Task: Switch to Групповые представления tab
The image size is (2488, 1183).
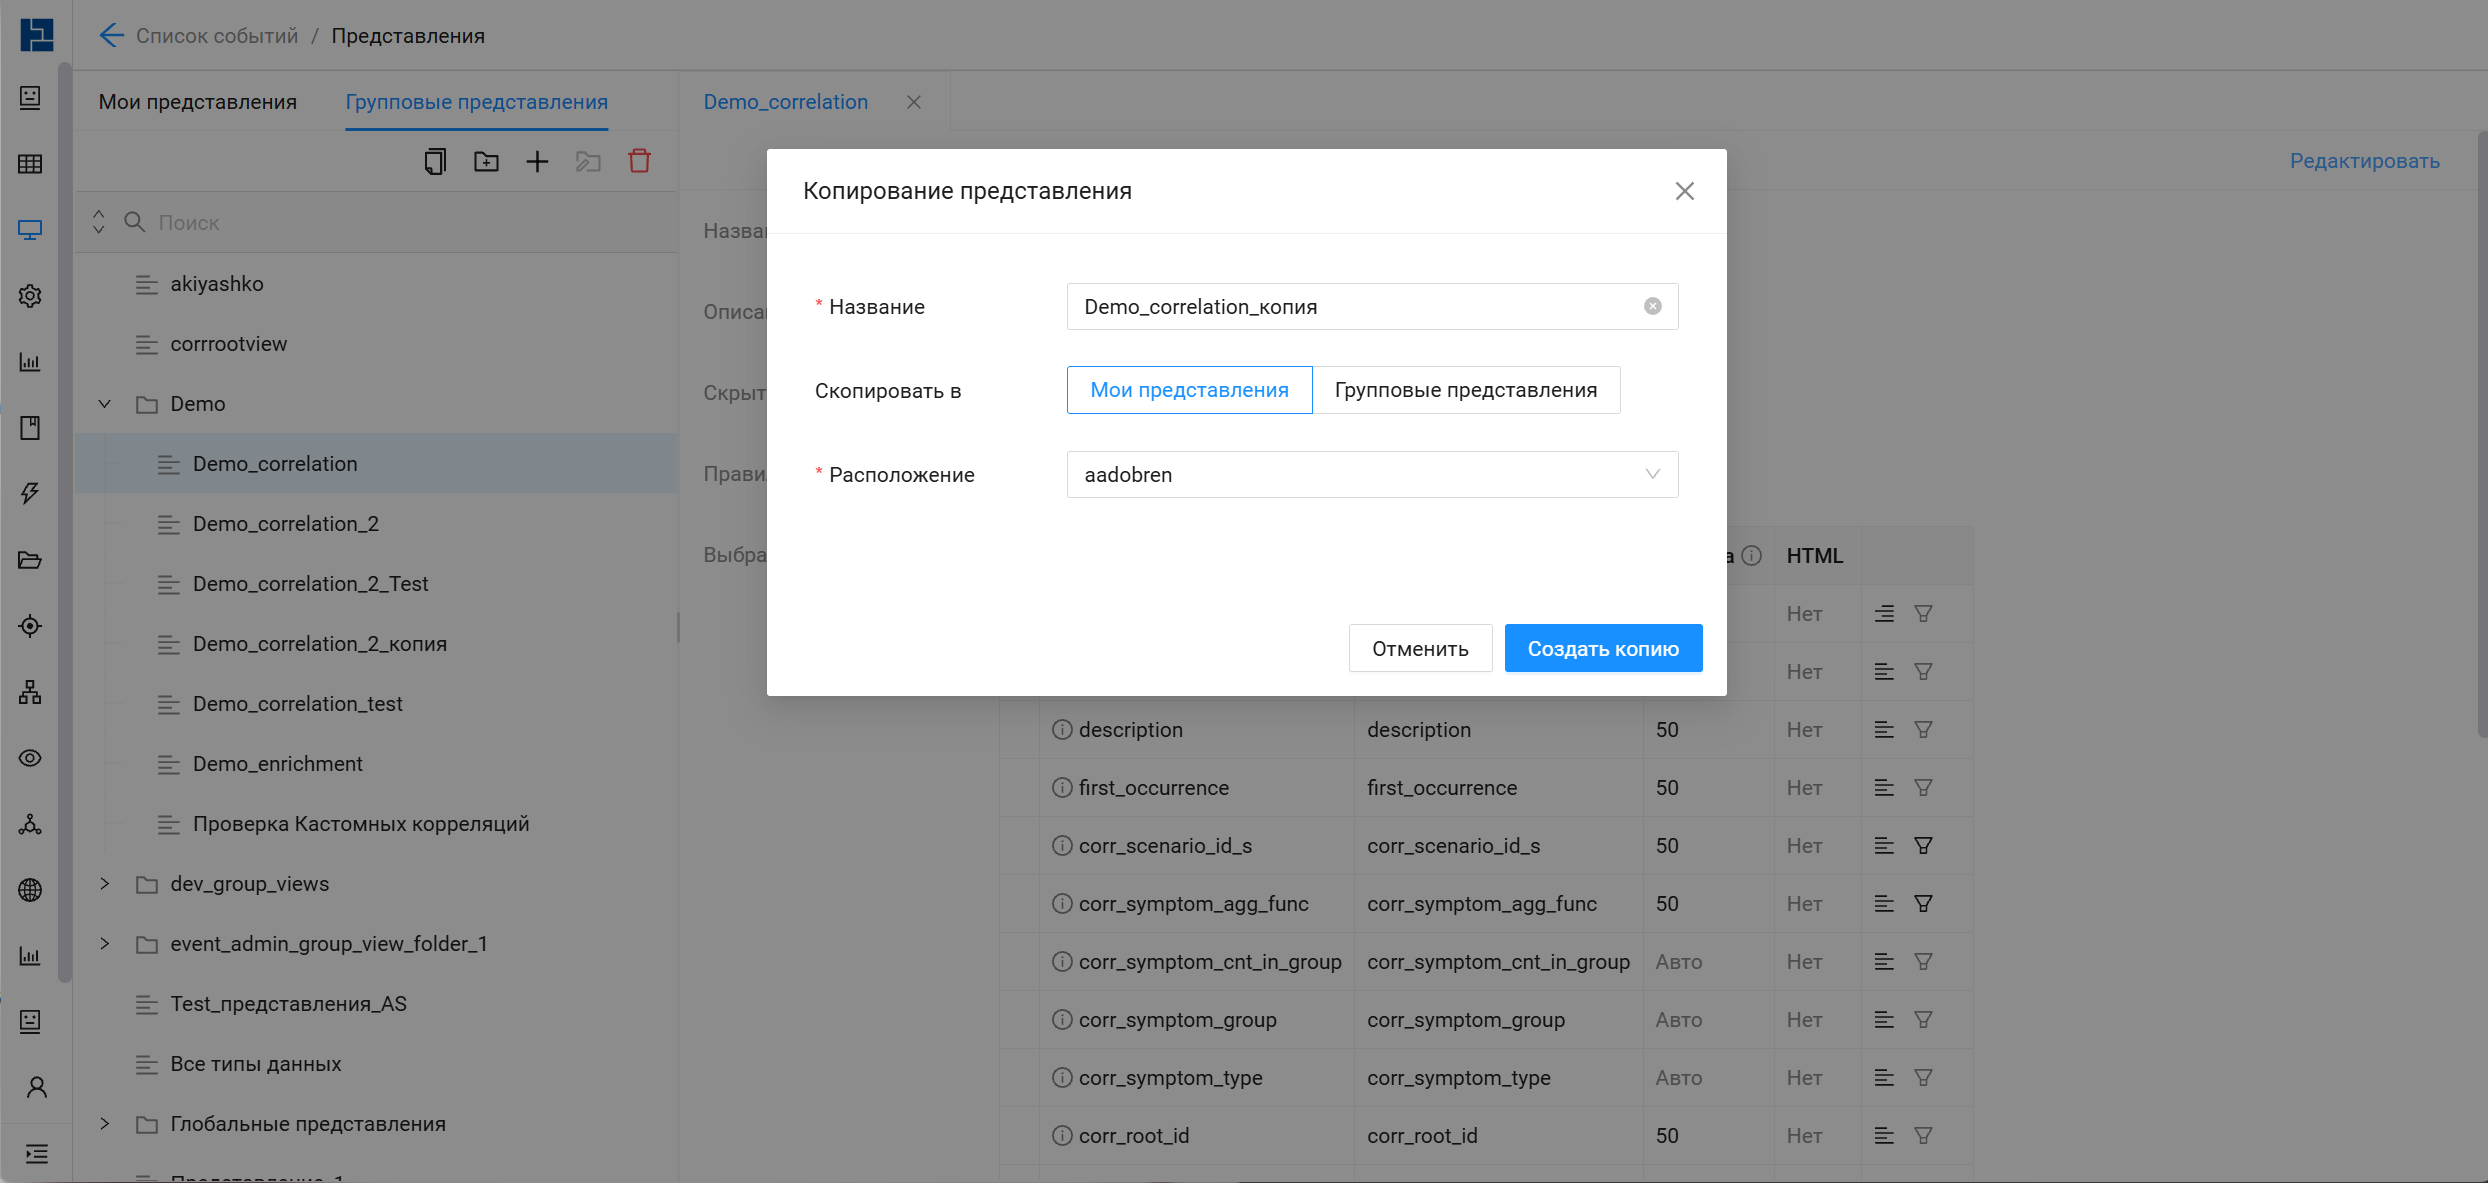Action: coord(477,102)
